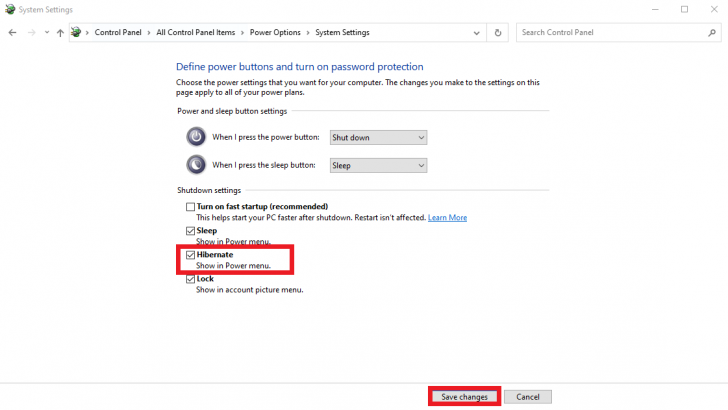Click the sleep button moon icon
728x410 pixels.
click(x=196, y=165)
